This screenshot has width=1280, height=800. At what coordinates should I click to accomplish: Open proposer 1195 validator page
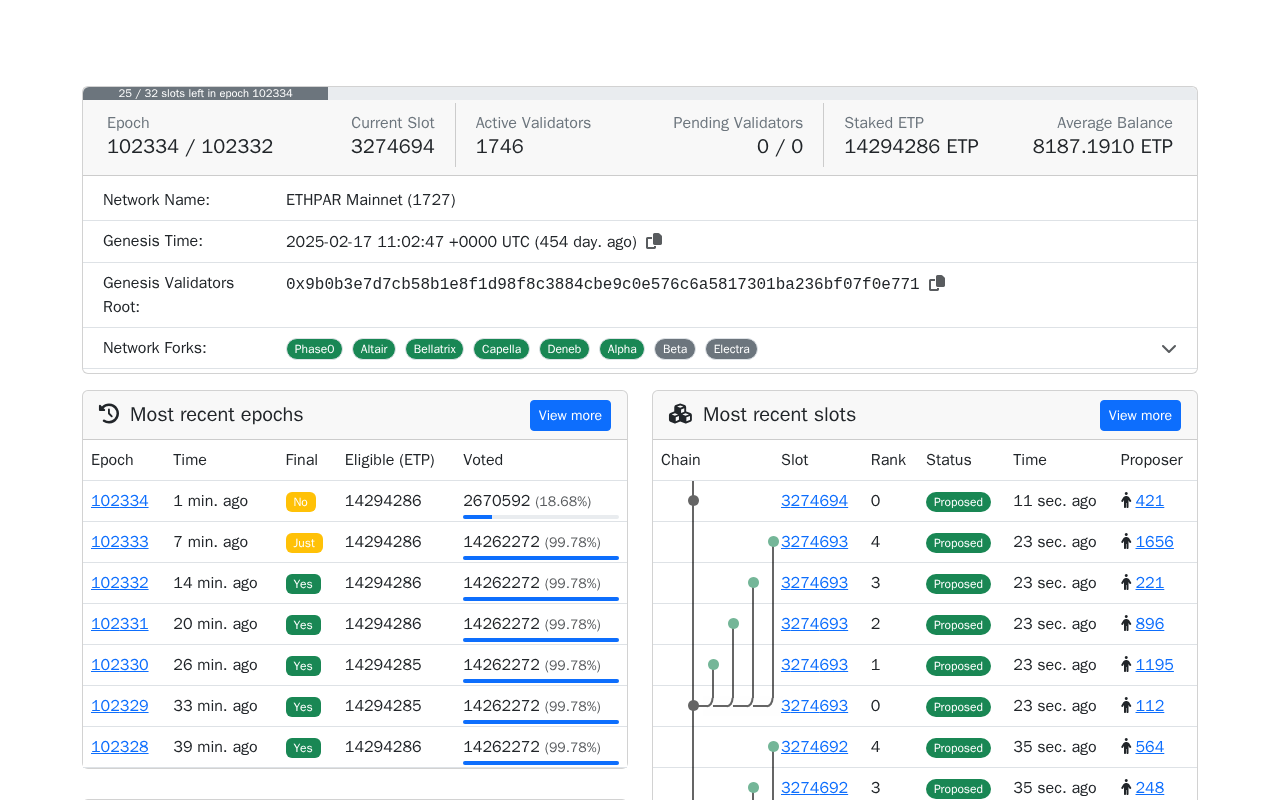1154,665
